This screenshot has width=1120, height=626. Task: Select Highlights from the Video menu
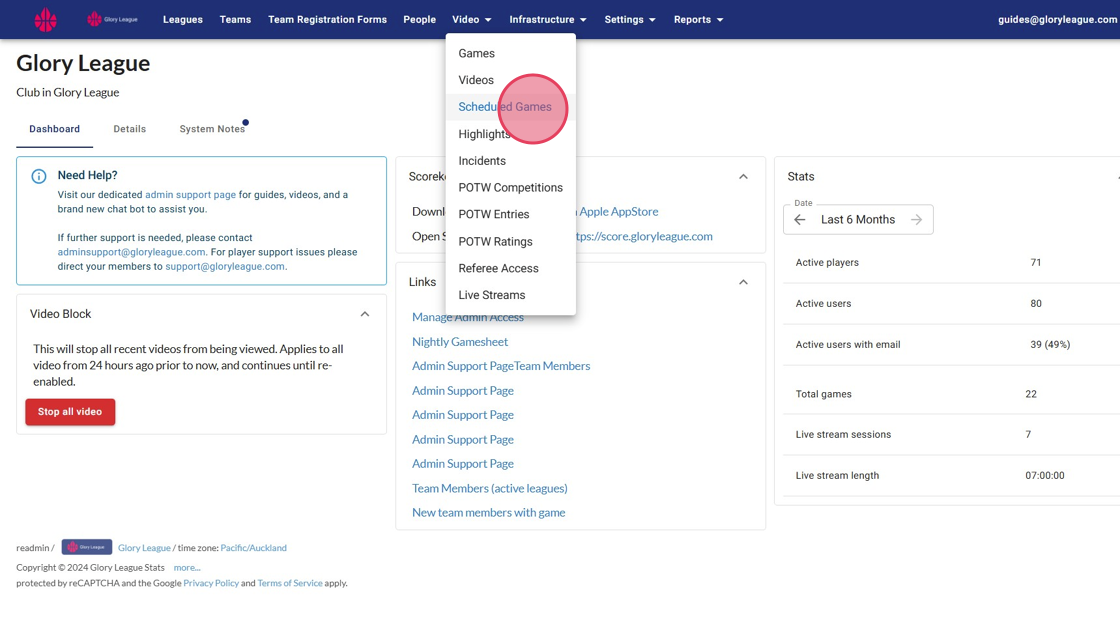click(x=511, y=134)
